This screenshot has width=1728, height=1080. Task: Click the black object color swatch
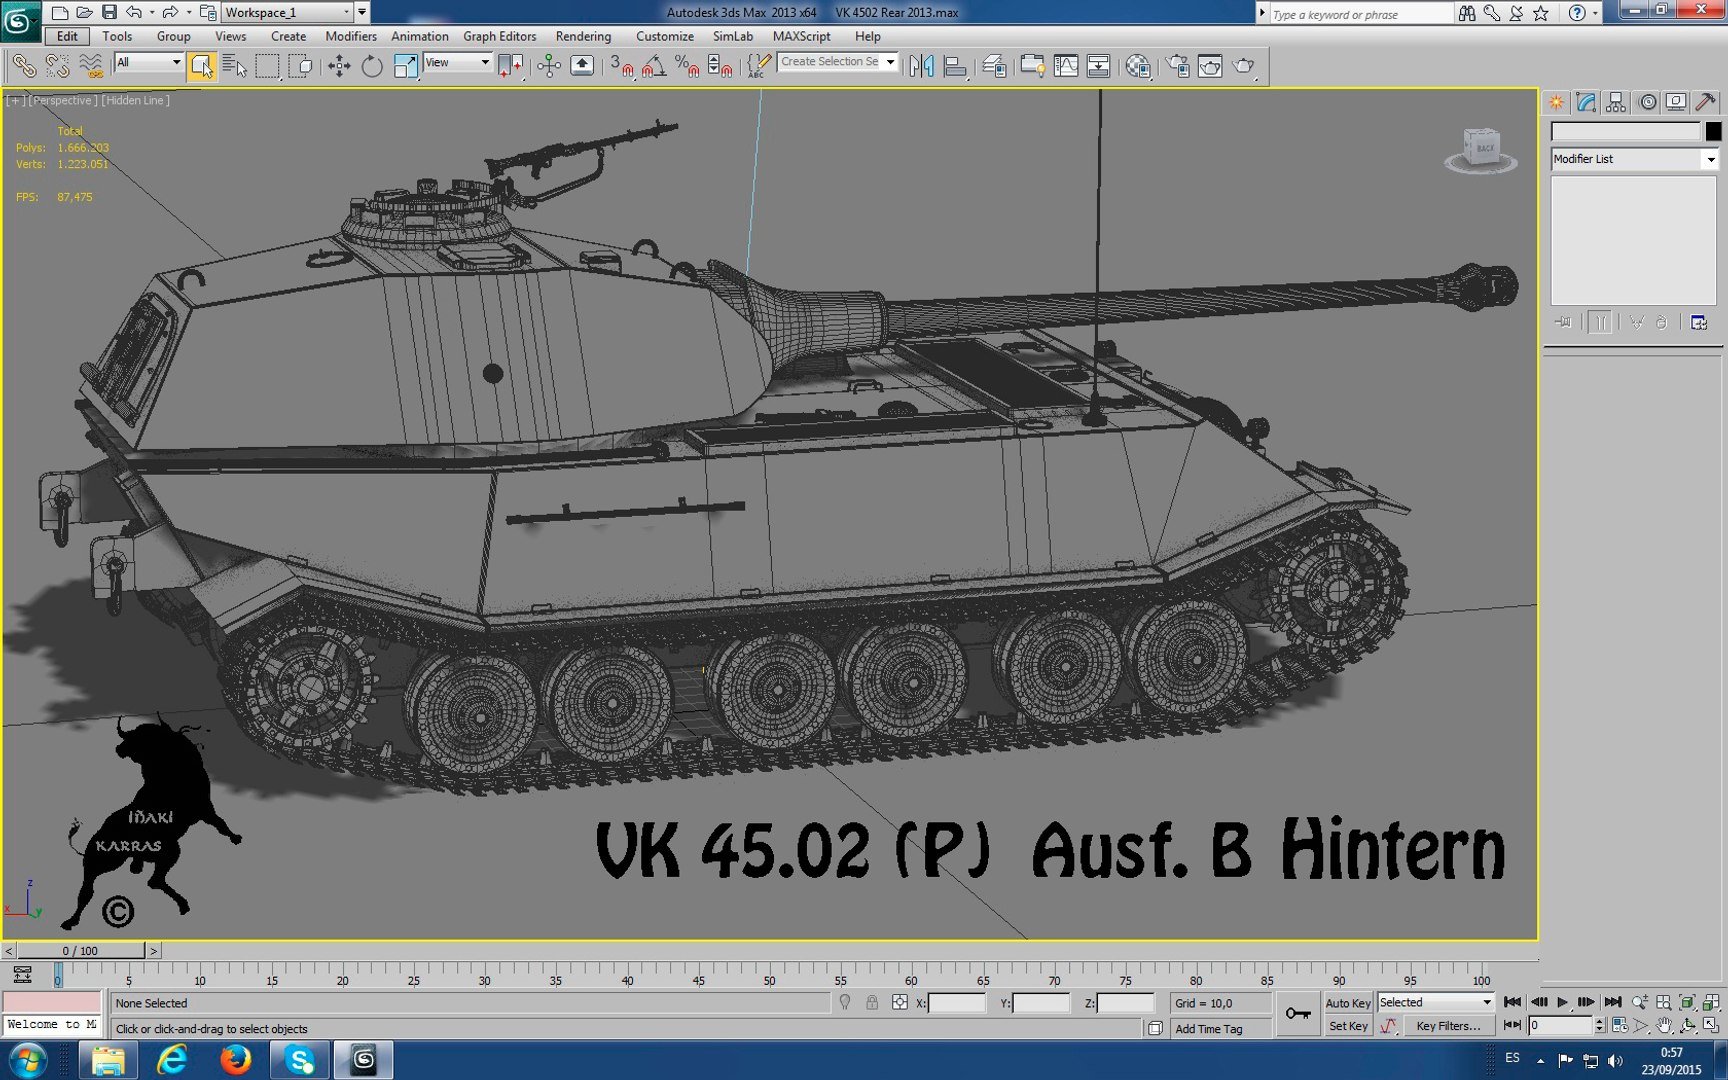click(x=1713, y=131)
